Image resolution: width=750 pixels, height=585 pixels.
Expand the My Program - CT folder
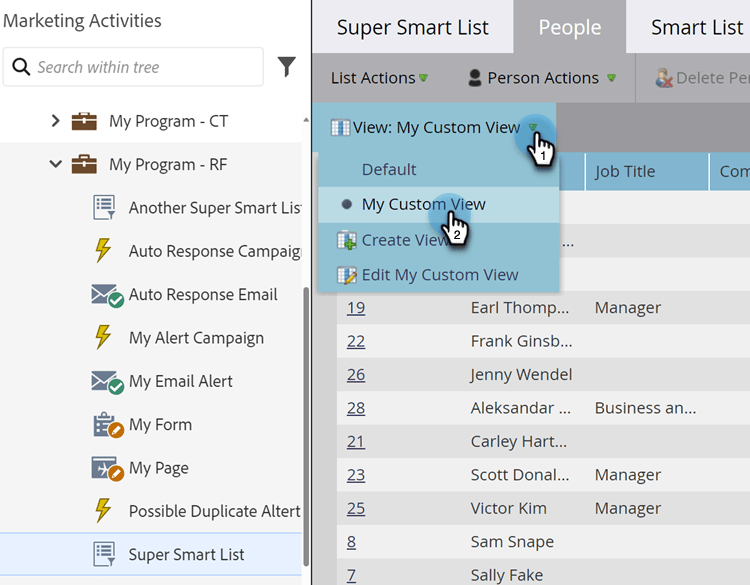[56, 121]
